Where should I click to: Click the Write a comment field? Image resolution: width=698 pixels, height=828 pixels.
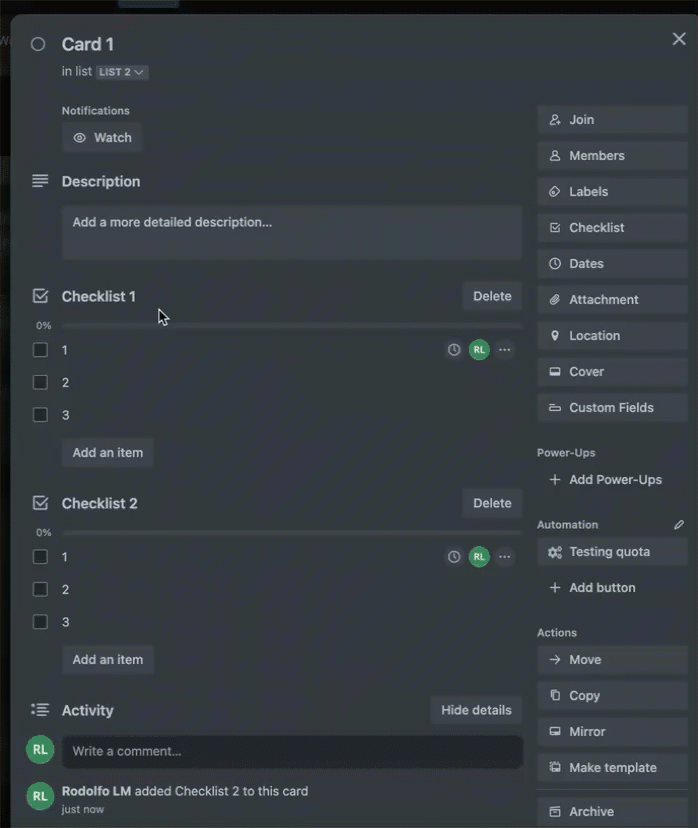click(292, 751)
